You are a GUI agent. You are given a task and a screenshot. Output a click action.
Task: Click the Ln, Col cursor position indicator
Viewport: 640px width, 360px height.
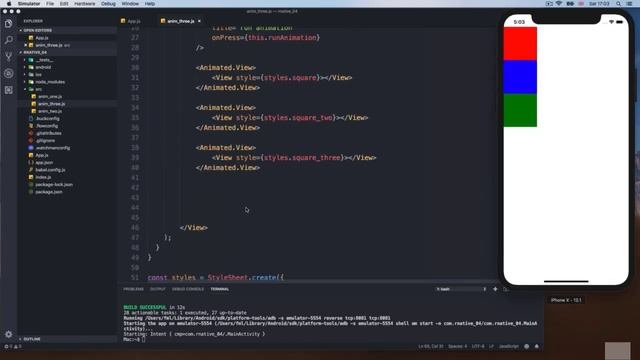(431, 347)
